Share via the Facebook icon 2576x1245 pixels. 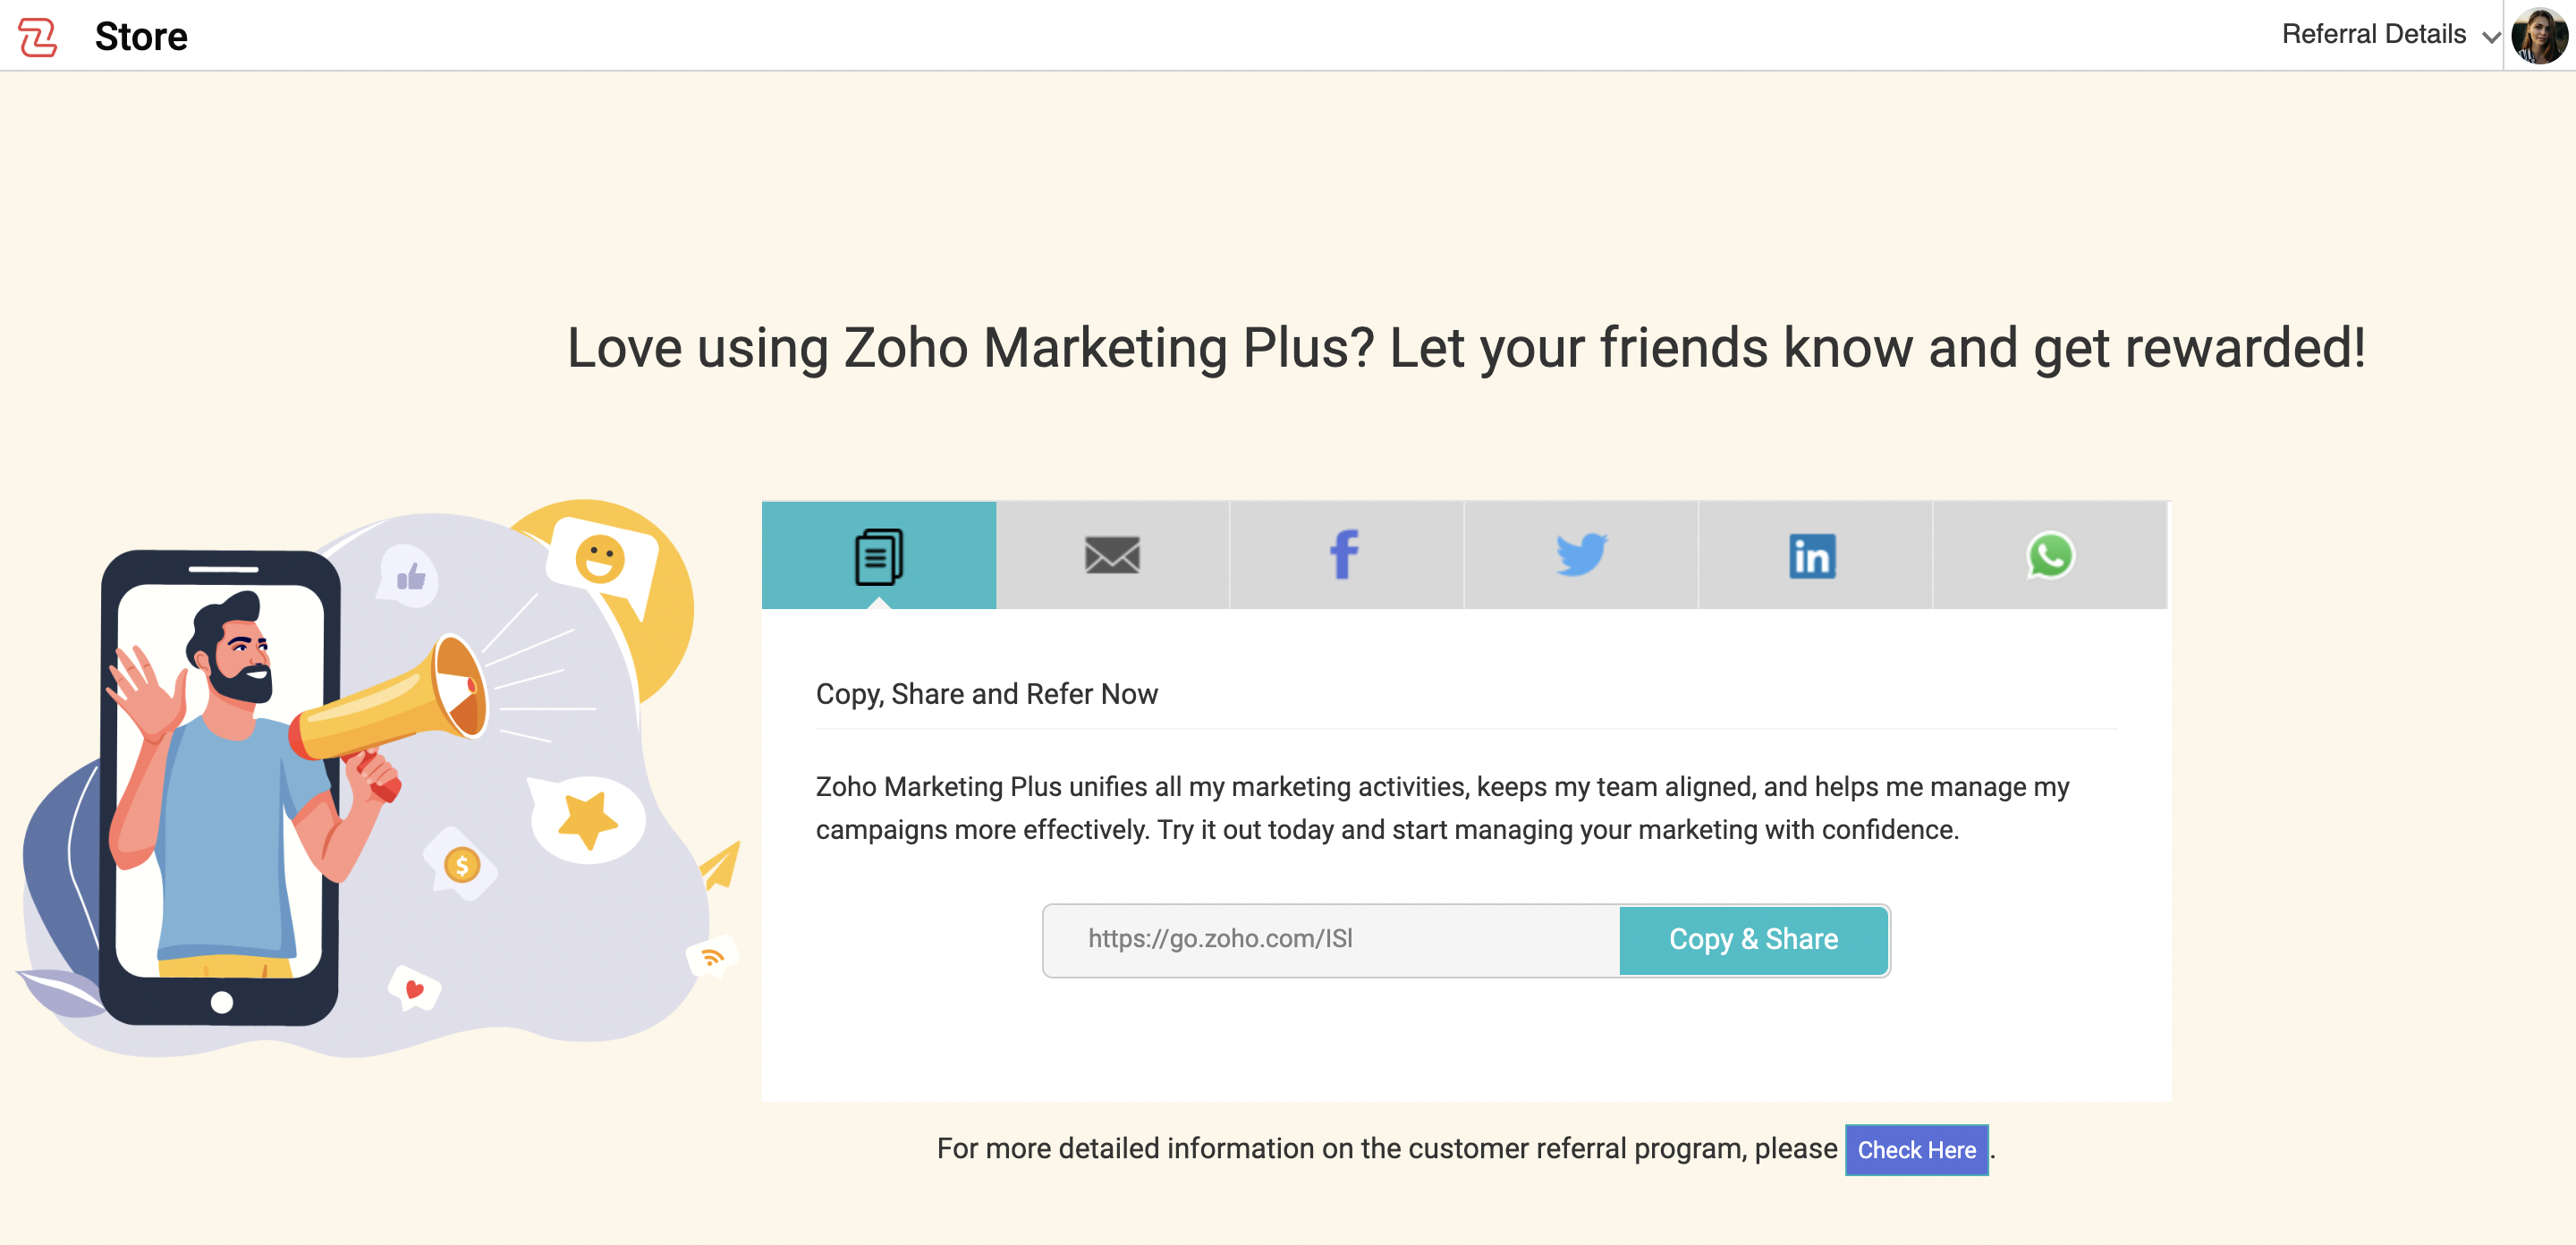point(1346,556)
